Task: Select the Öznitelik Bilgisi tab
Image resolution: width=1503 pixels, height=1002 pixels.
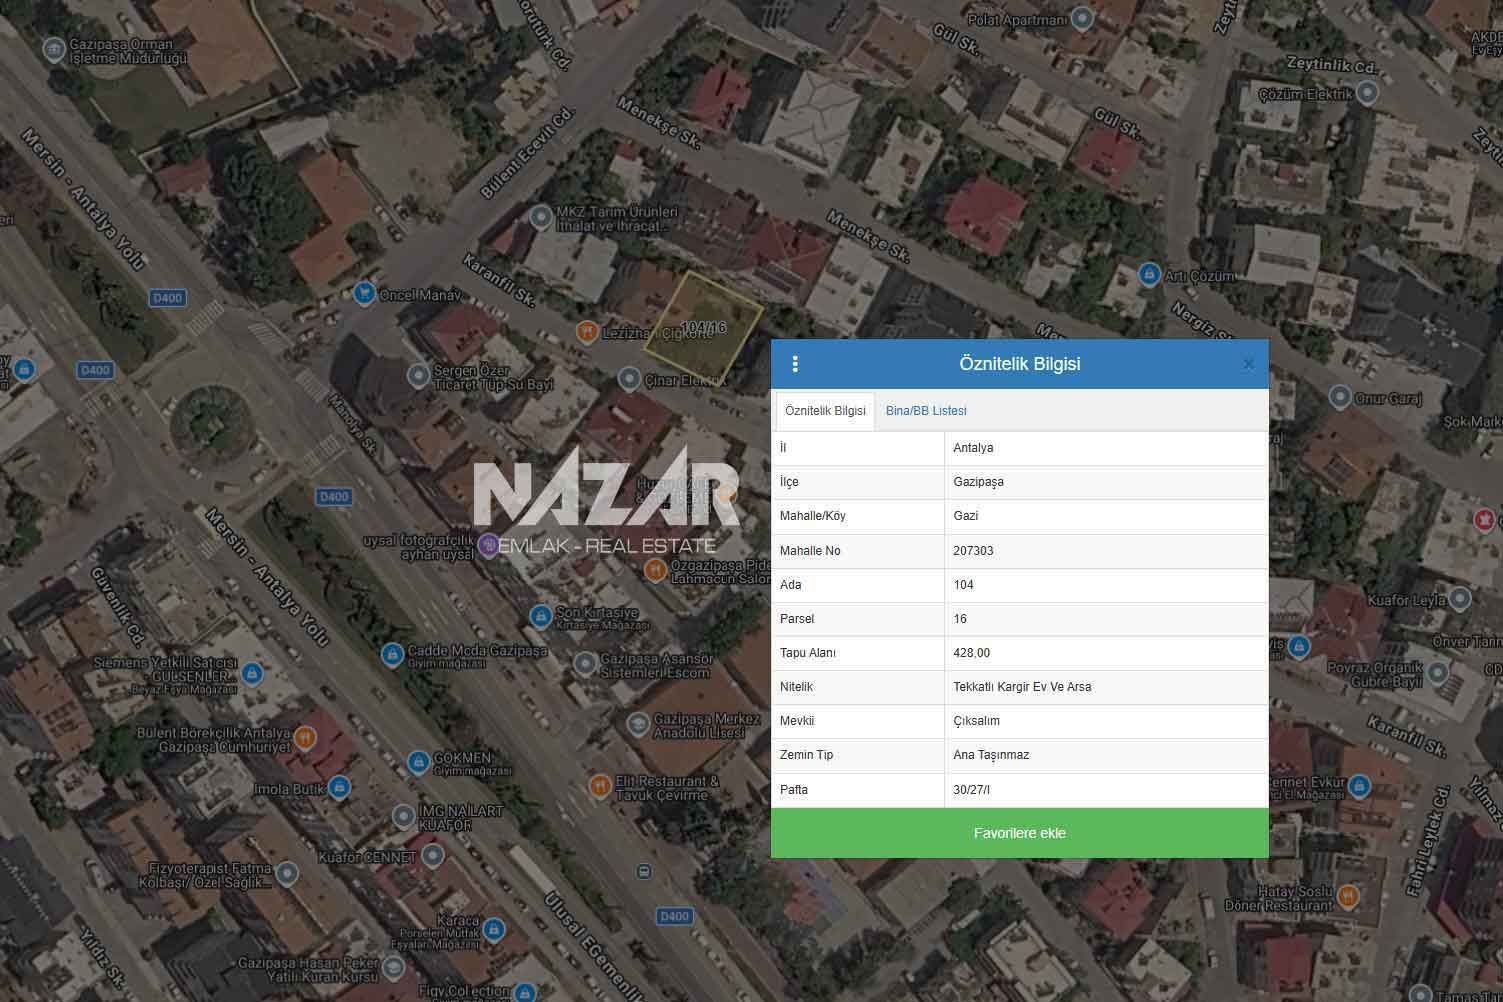Action: pos(825,411)
